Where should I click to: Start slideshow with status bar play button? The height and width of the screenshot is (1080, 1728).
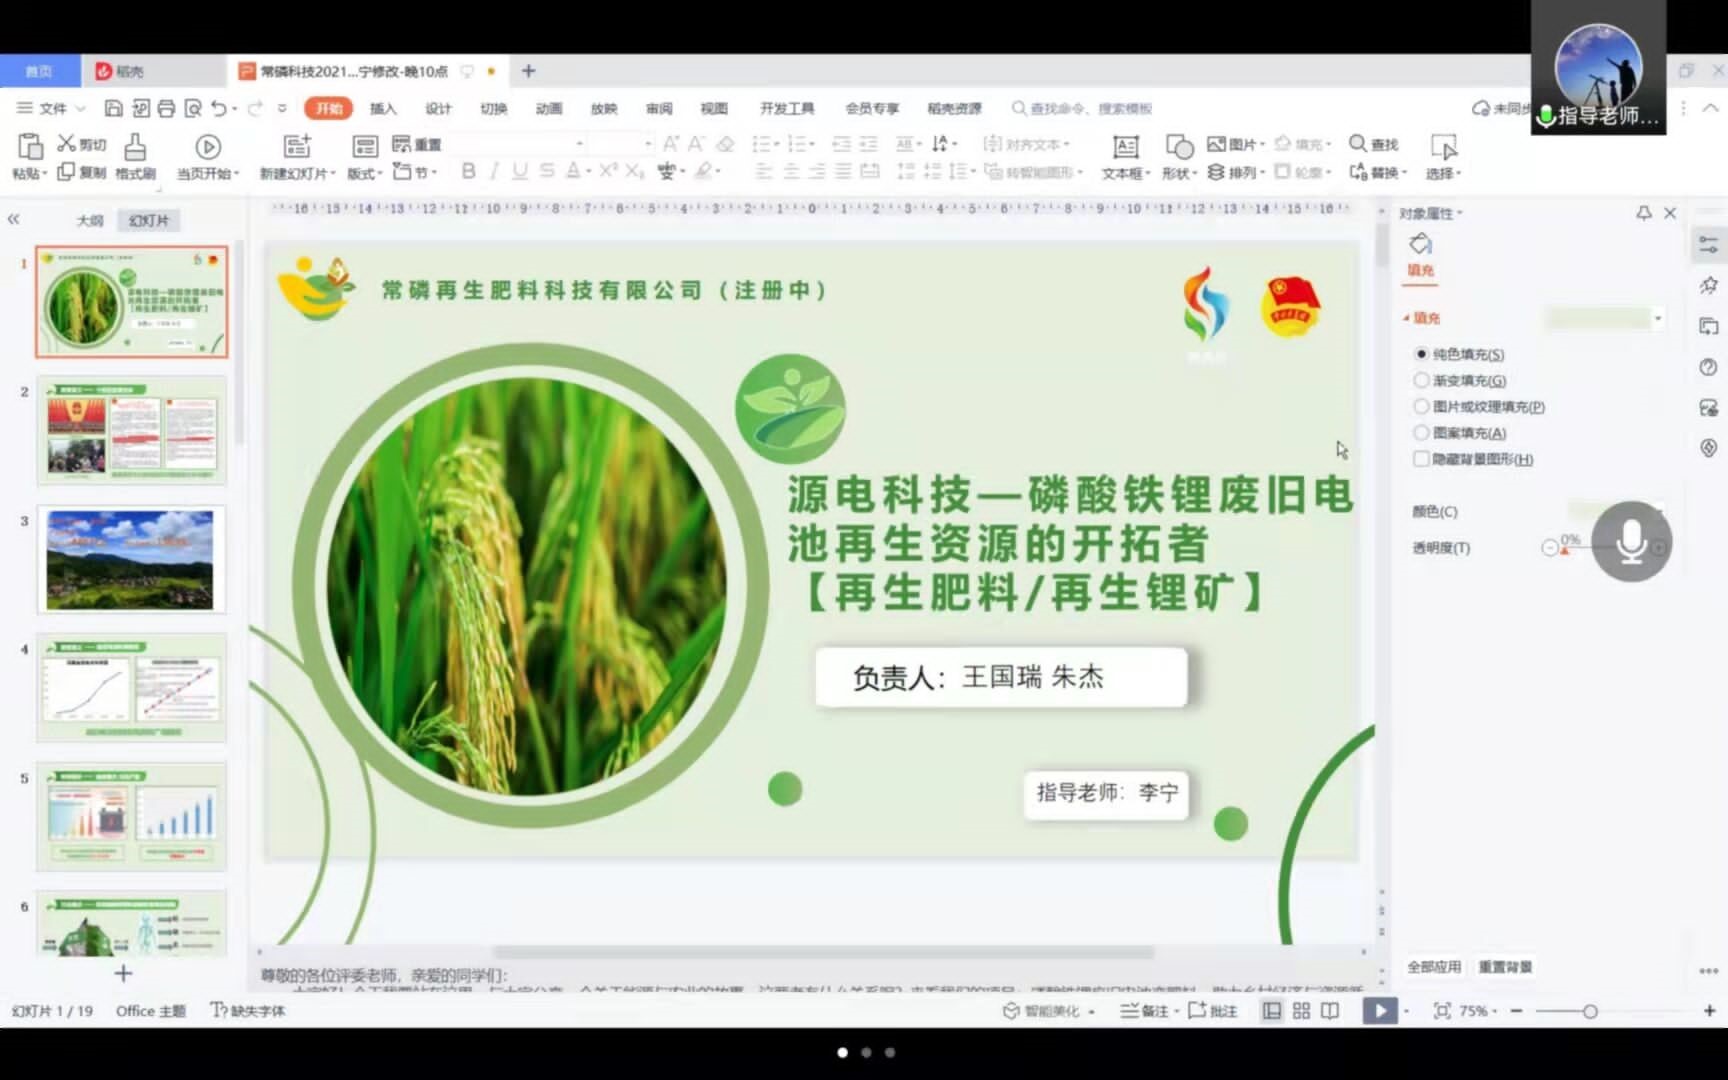(x=1380, y=1011)
